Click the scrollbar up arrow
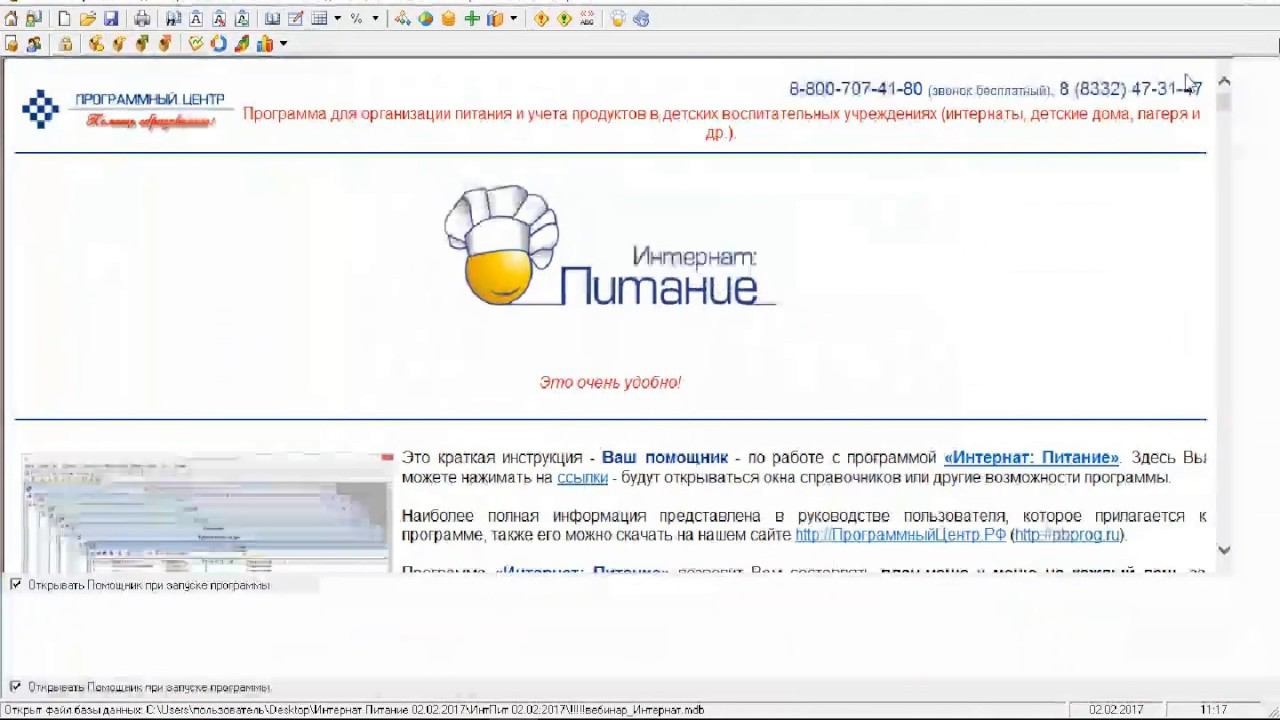Image resolution: width=1280 pixels, height=720 pixels. click(x=1224, y=81)
